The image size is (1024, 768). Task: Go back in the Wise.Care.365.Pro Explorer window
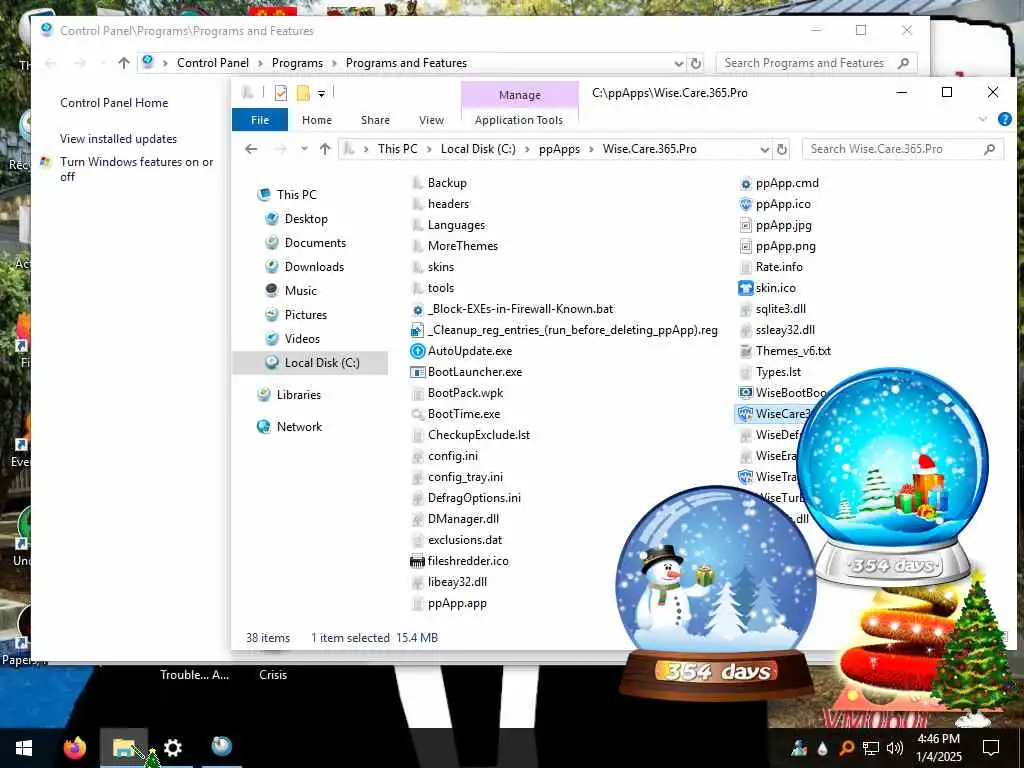tap(251, 149)
